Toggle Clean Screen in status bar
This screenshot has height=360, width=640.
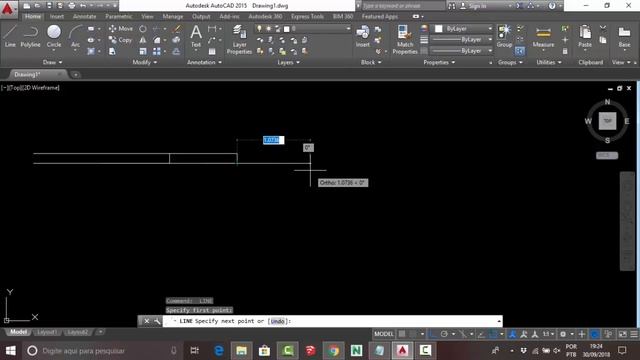pyautogui.click(x=623, y=334)
